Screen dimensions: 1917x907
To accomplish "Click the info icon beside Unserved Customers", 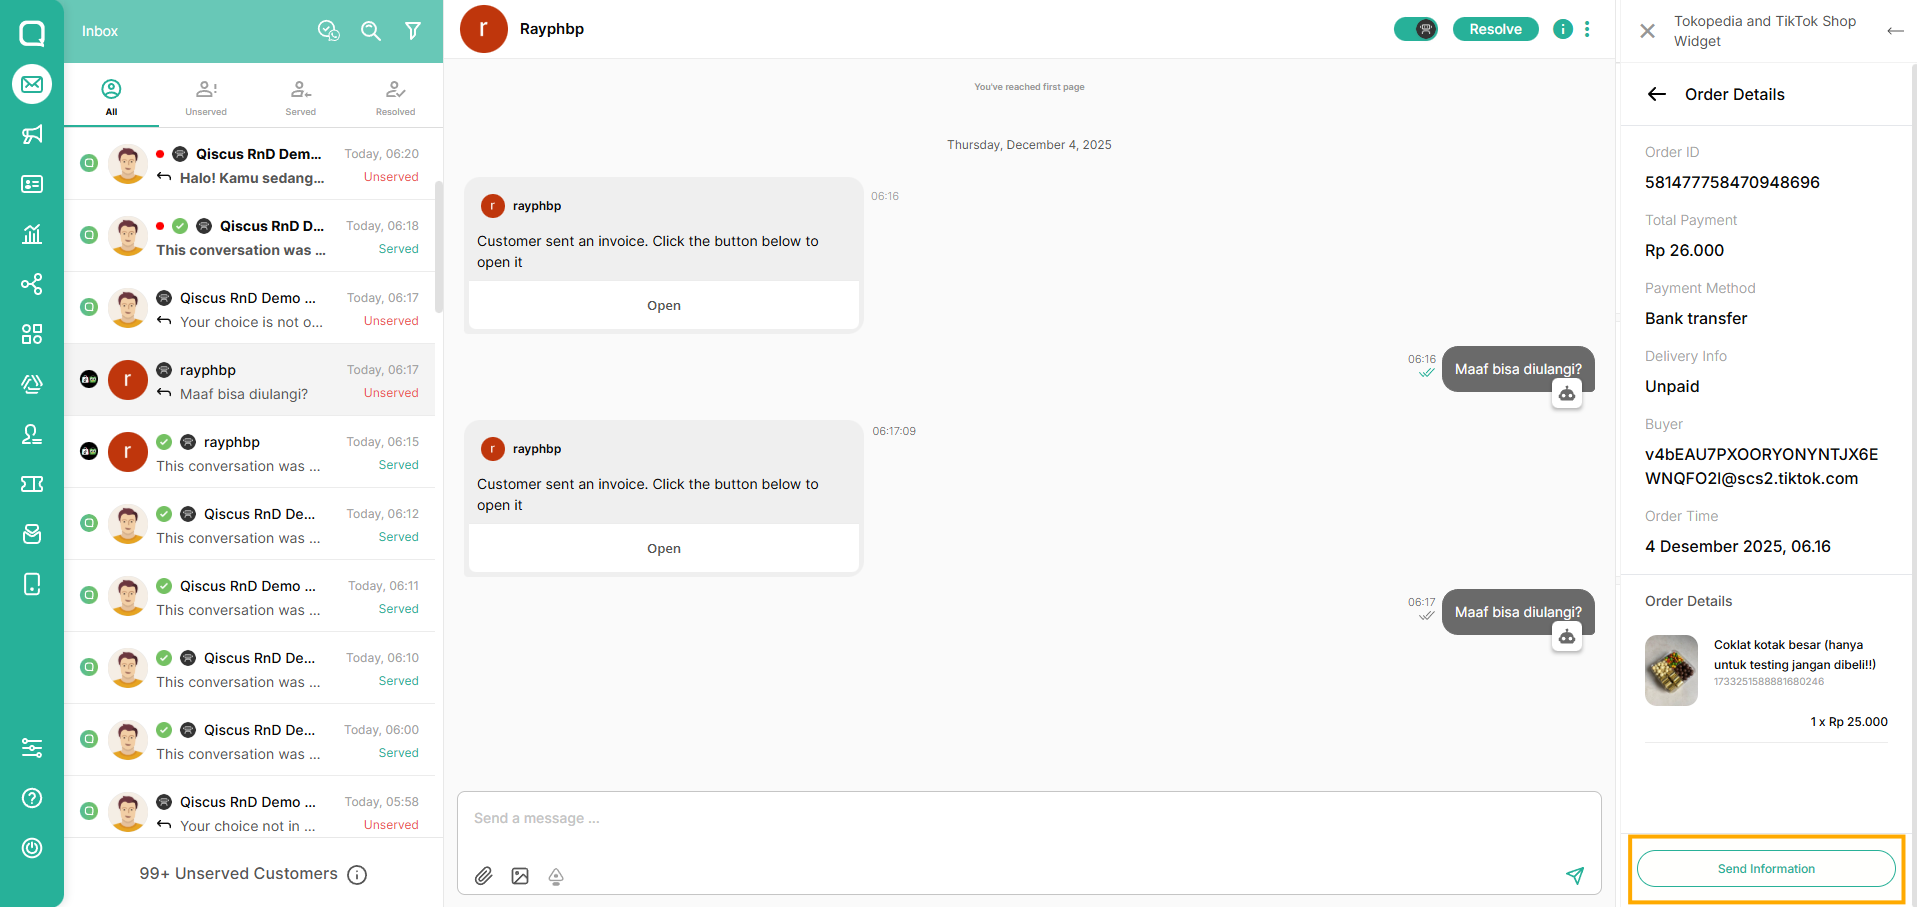I will point(357,875).
